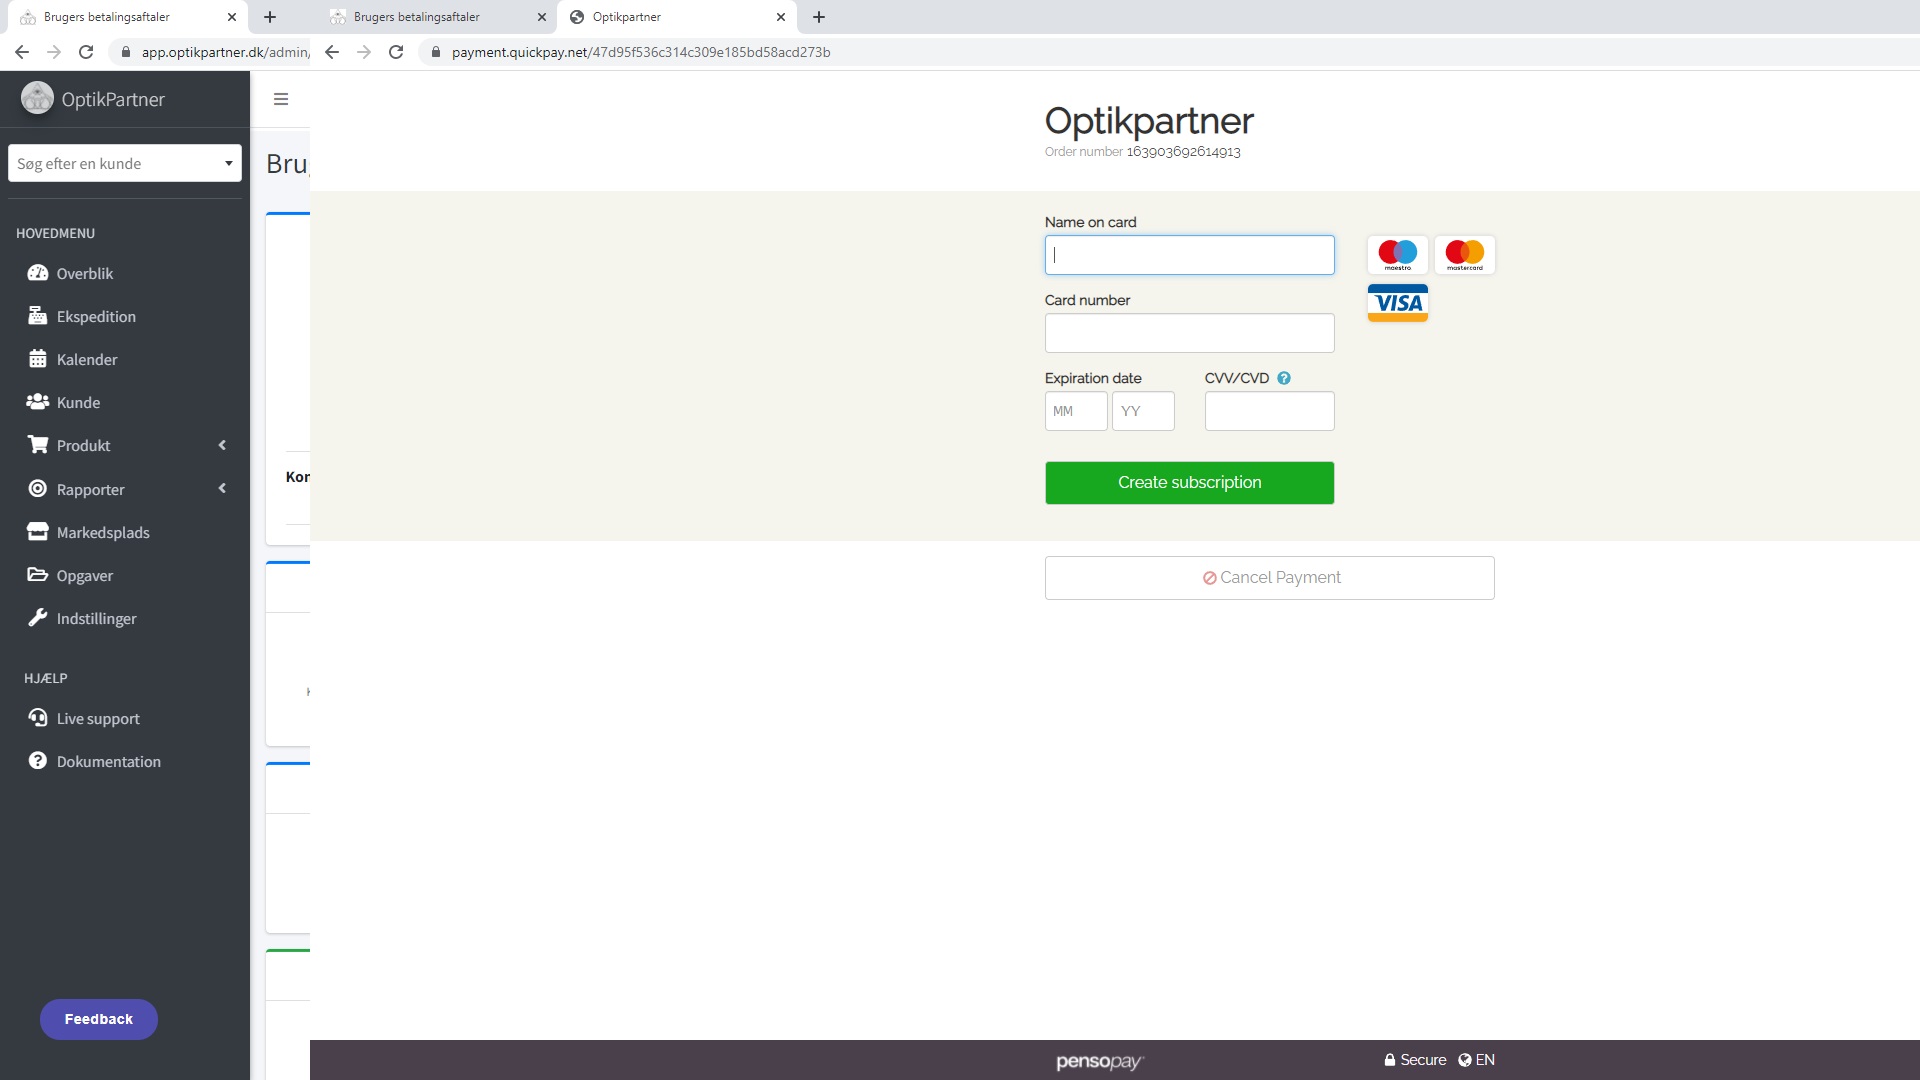Open the hamburger menu toggle icon

coord(281,99)
